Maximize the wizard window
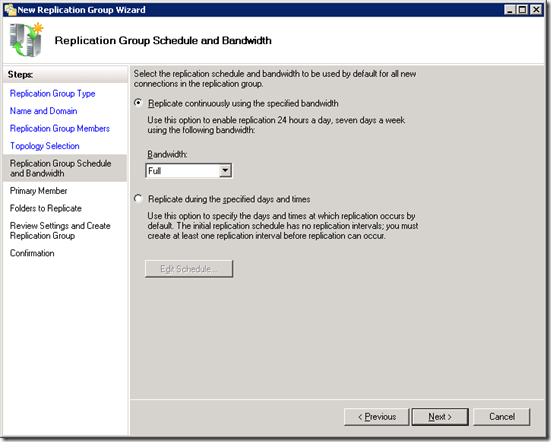This screenshot has height=442, width=551. (x=523, y=10)
